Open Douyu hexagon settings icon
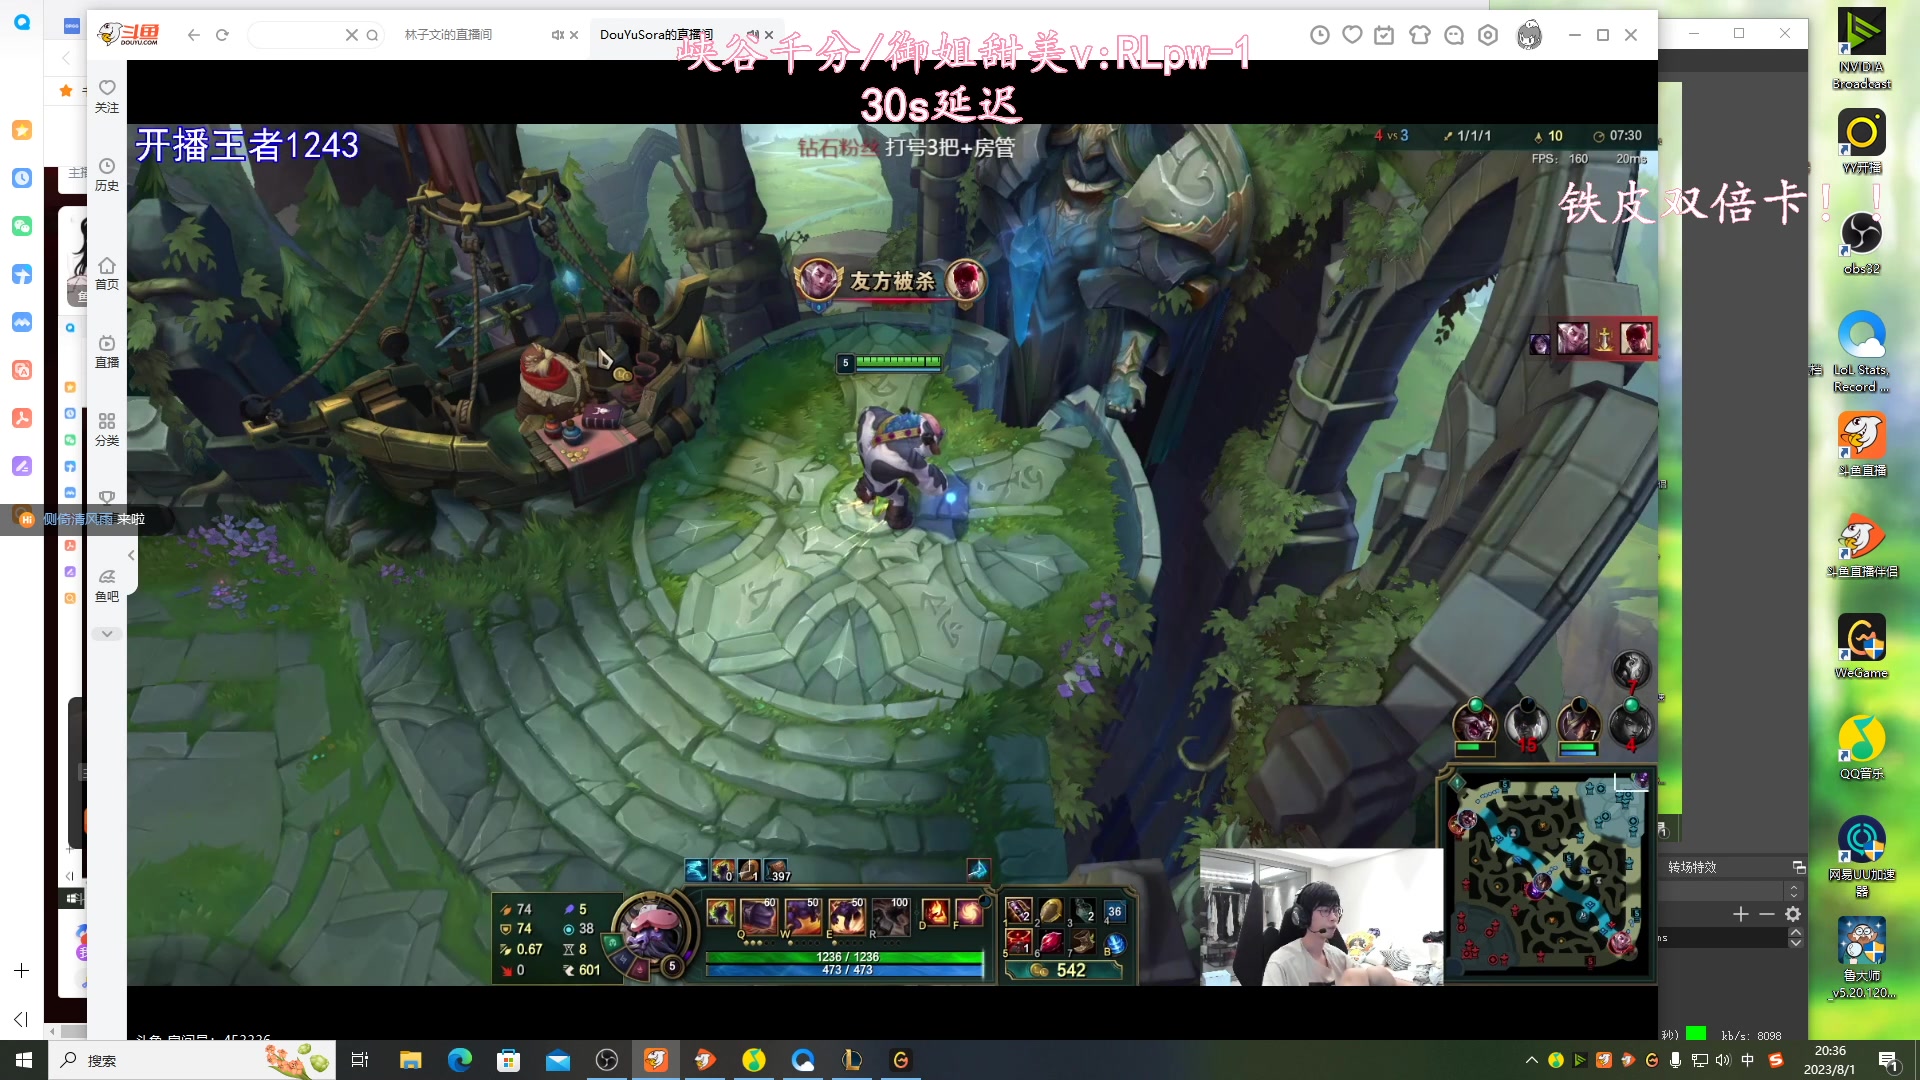1920x1080 pixels. 1488,35
